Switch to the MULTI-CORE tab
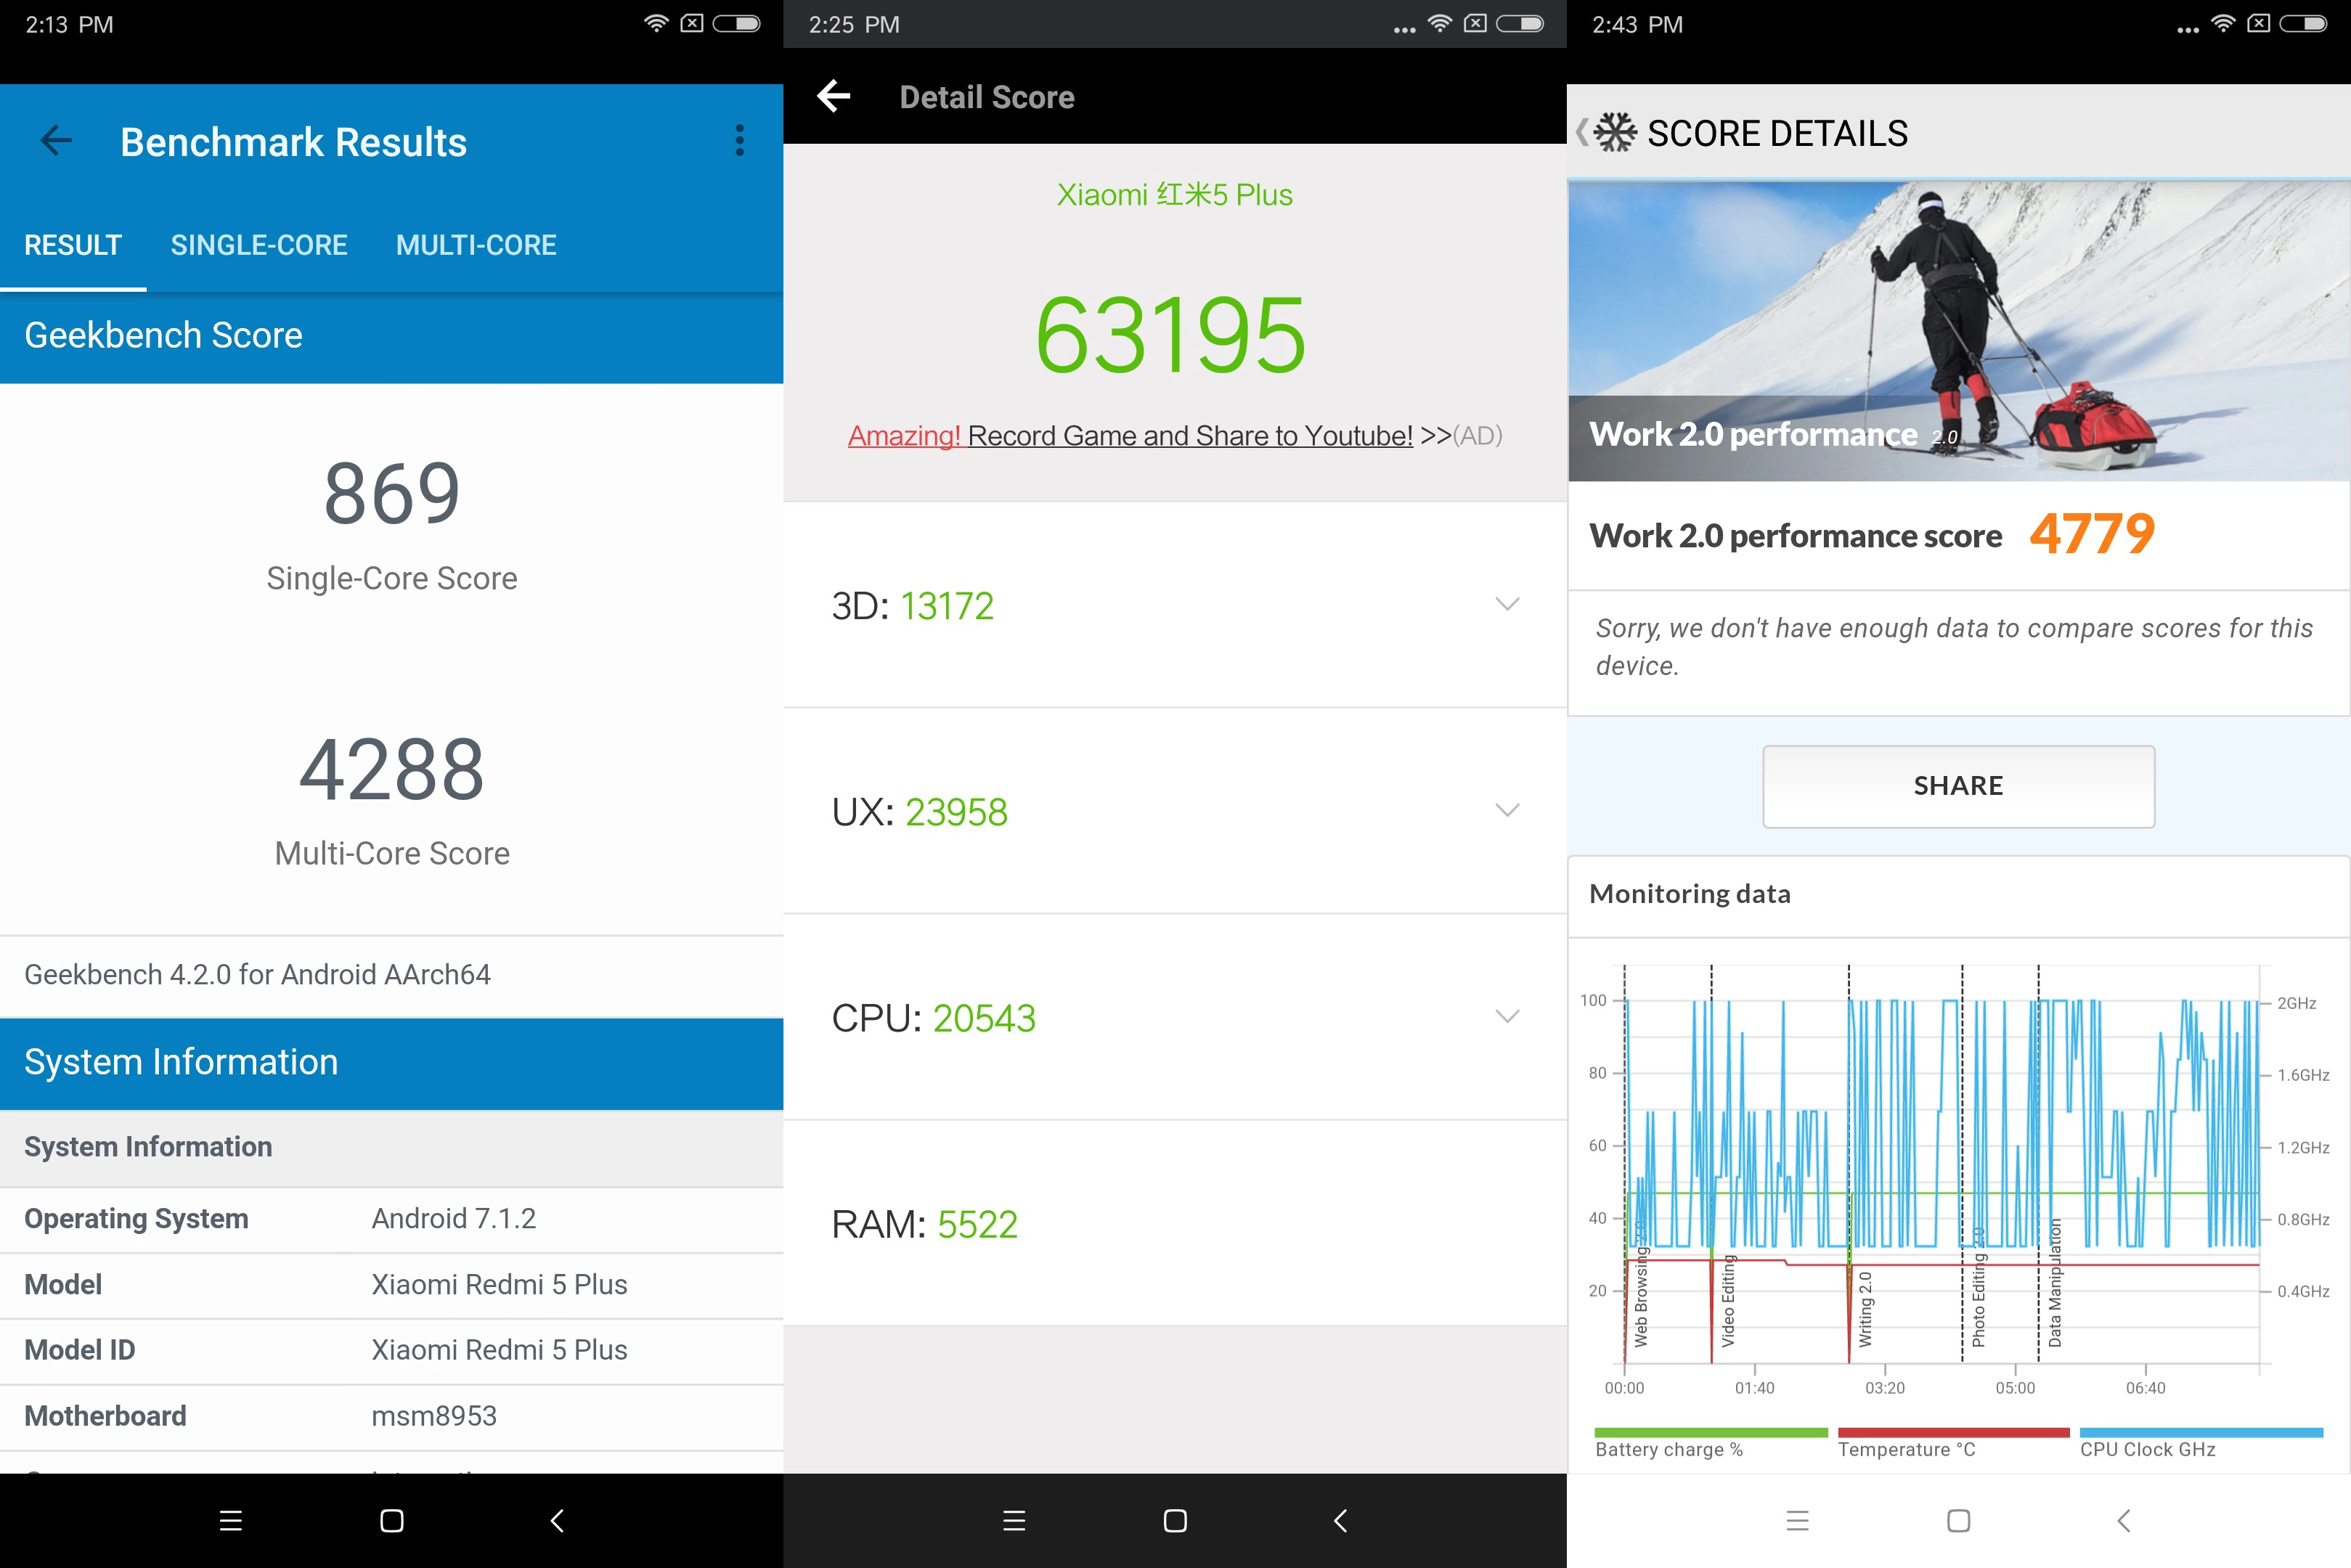 476,245
